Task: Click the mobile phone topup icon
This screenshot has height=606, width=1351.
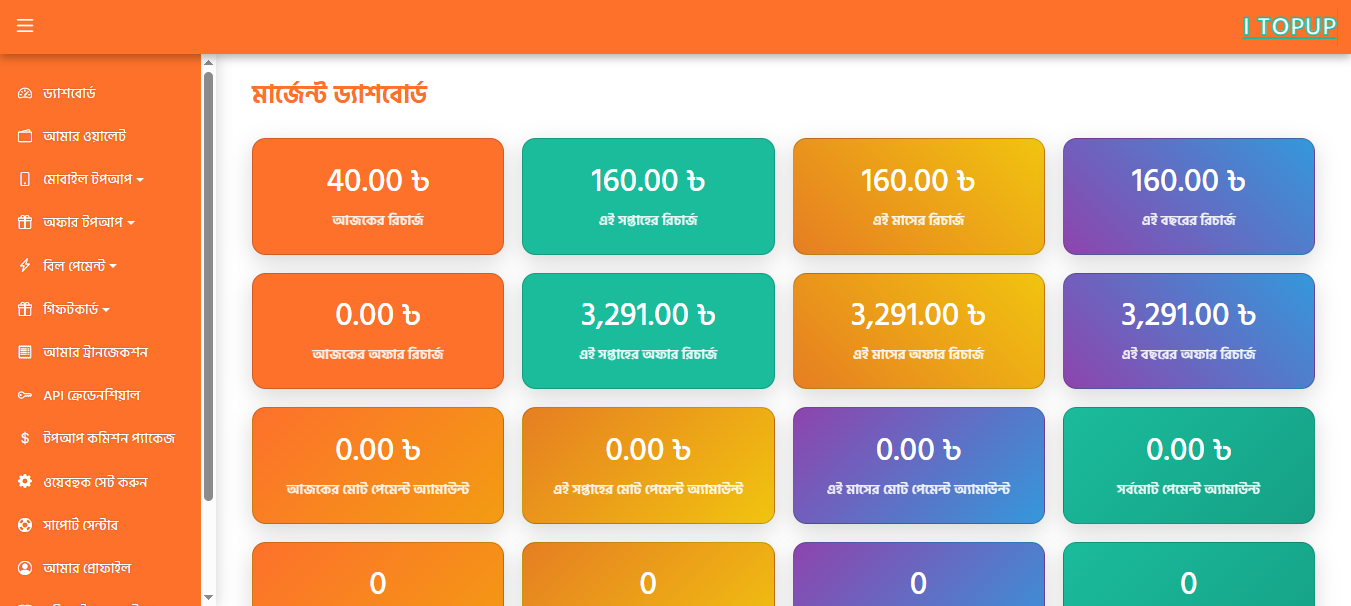Action: 25,180
